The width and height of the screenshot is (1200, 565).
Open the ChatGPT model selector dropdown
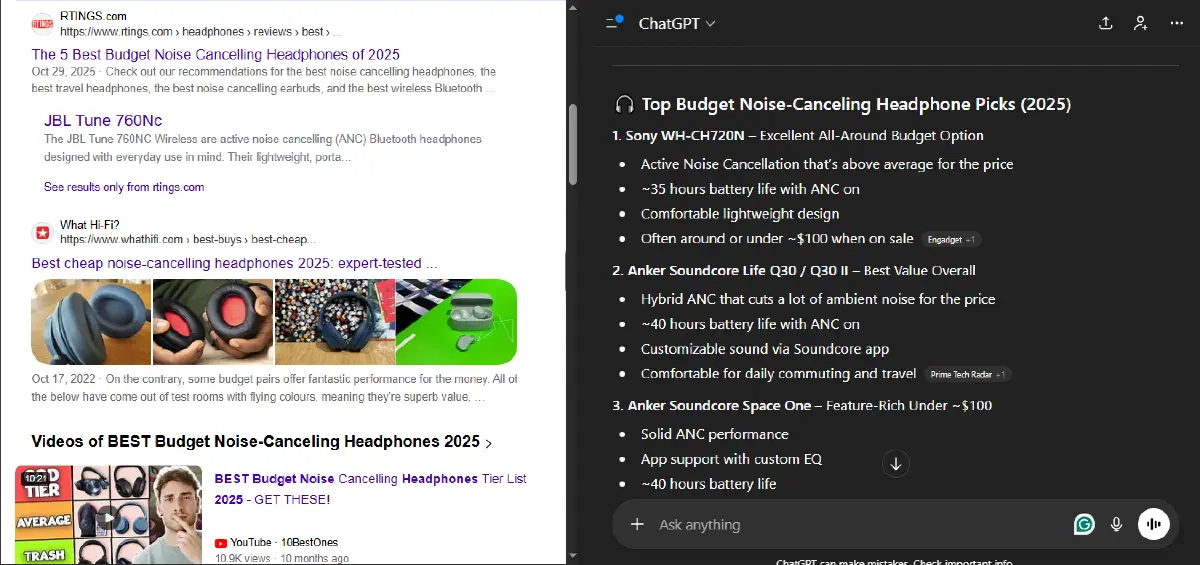(x=677, y=23)
